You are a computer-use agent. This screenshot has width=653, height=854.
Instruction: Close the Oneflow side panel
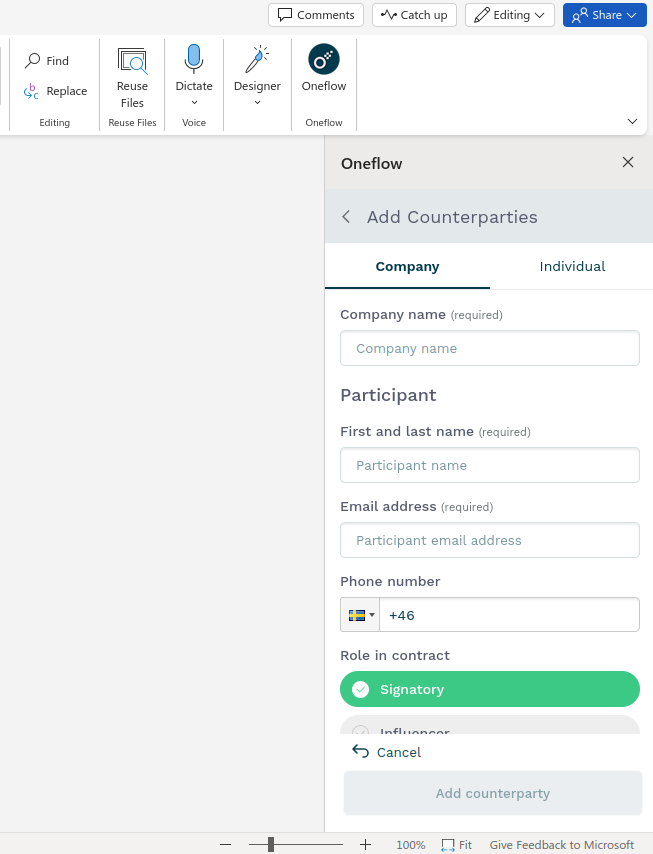click(628, 162)
